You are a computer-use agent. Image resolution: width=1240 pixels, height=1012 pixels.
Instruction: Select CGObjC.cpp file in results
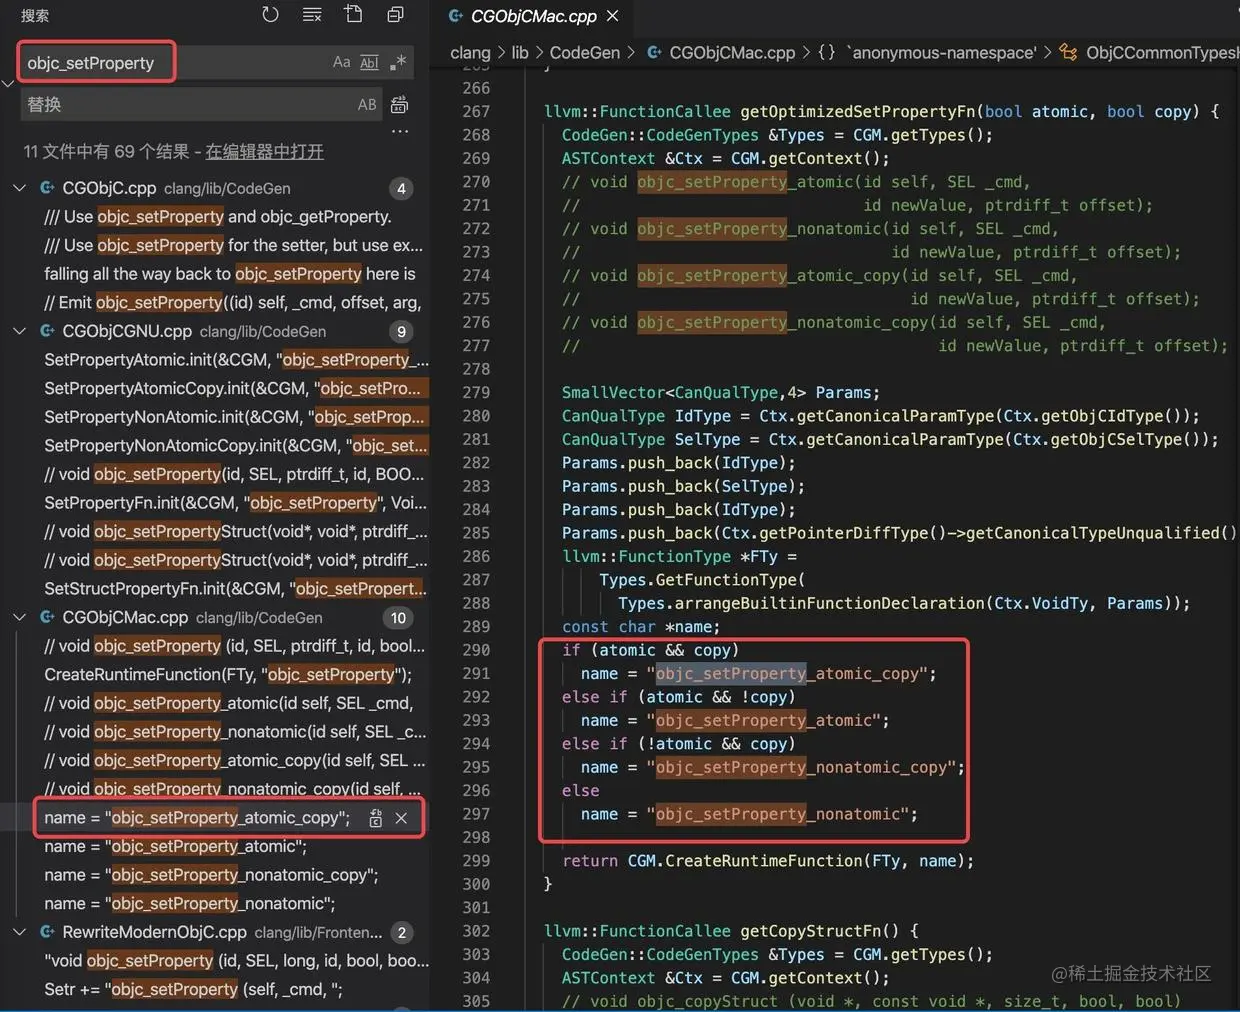109,188
